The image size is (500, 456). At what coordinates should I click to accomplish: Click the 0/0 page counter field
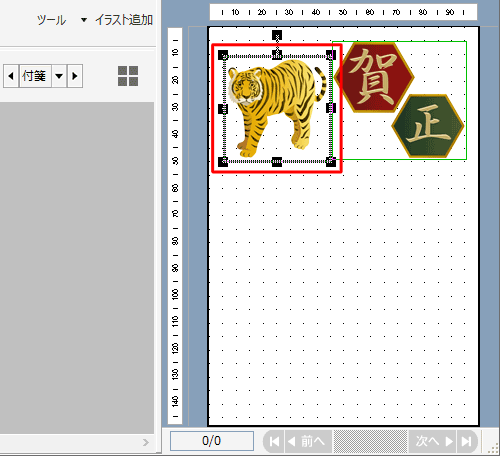(212, 441)
